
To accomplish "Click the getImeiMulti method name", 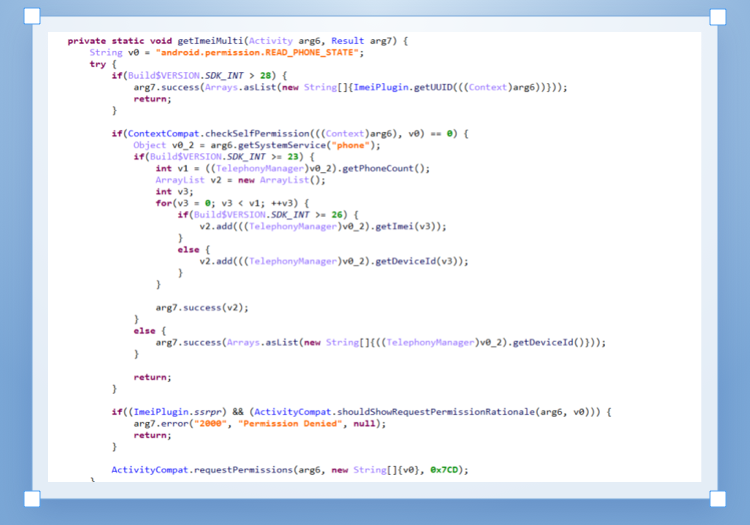I will pyautogui.click(x=210, y=40).
